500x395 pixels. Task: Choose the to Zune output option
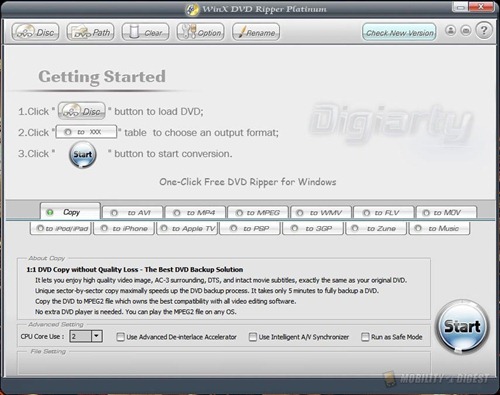[x=376, y=229]
